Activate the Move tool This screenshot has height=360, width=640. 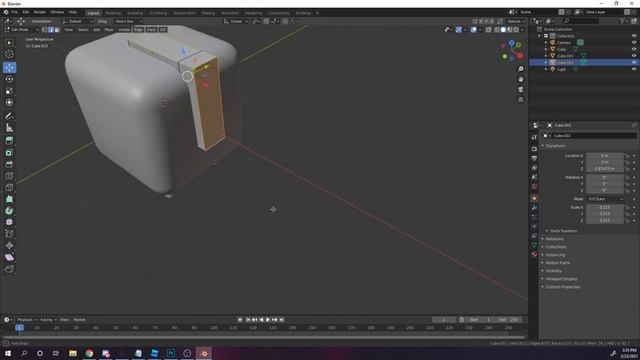pos(9,67)
